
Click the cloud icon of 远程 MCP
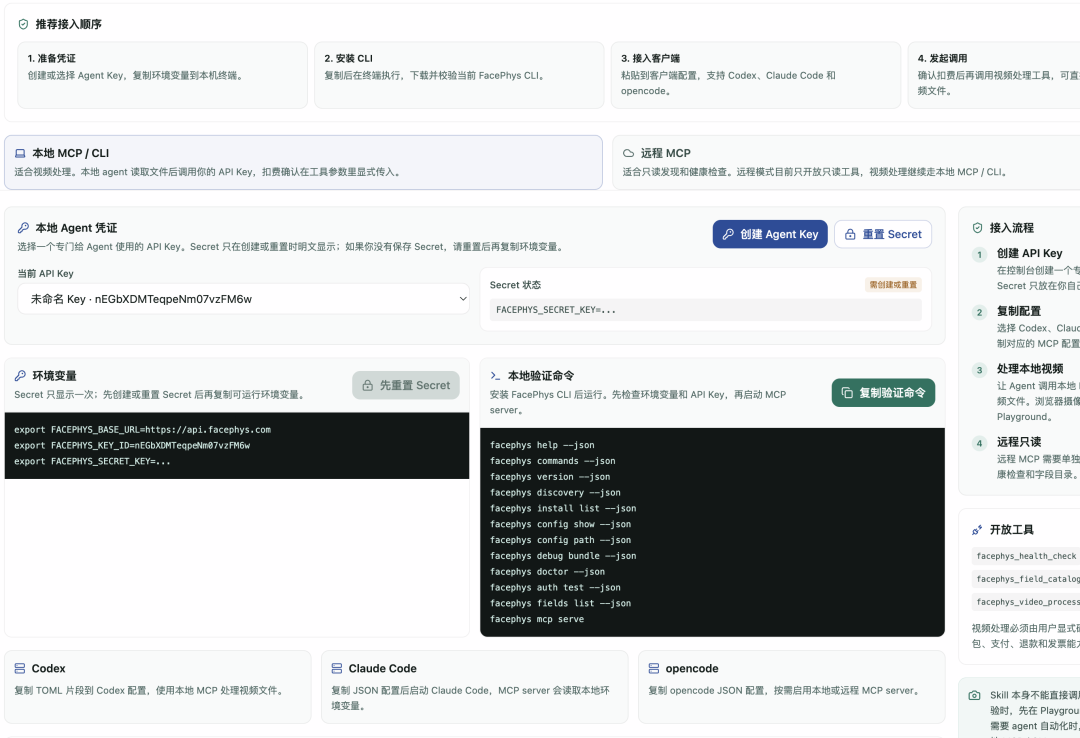(628, 153)
